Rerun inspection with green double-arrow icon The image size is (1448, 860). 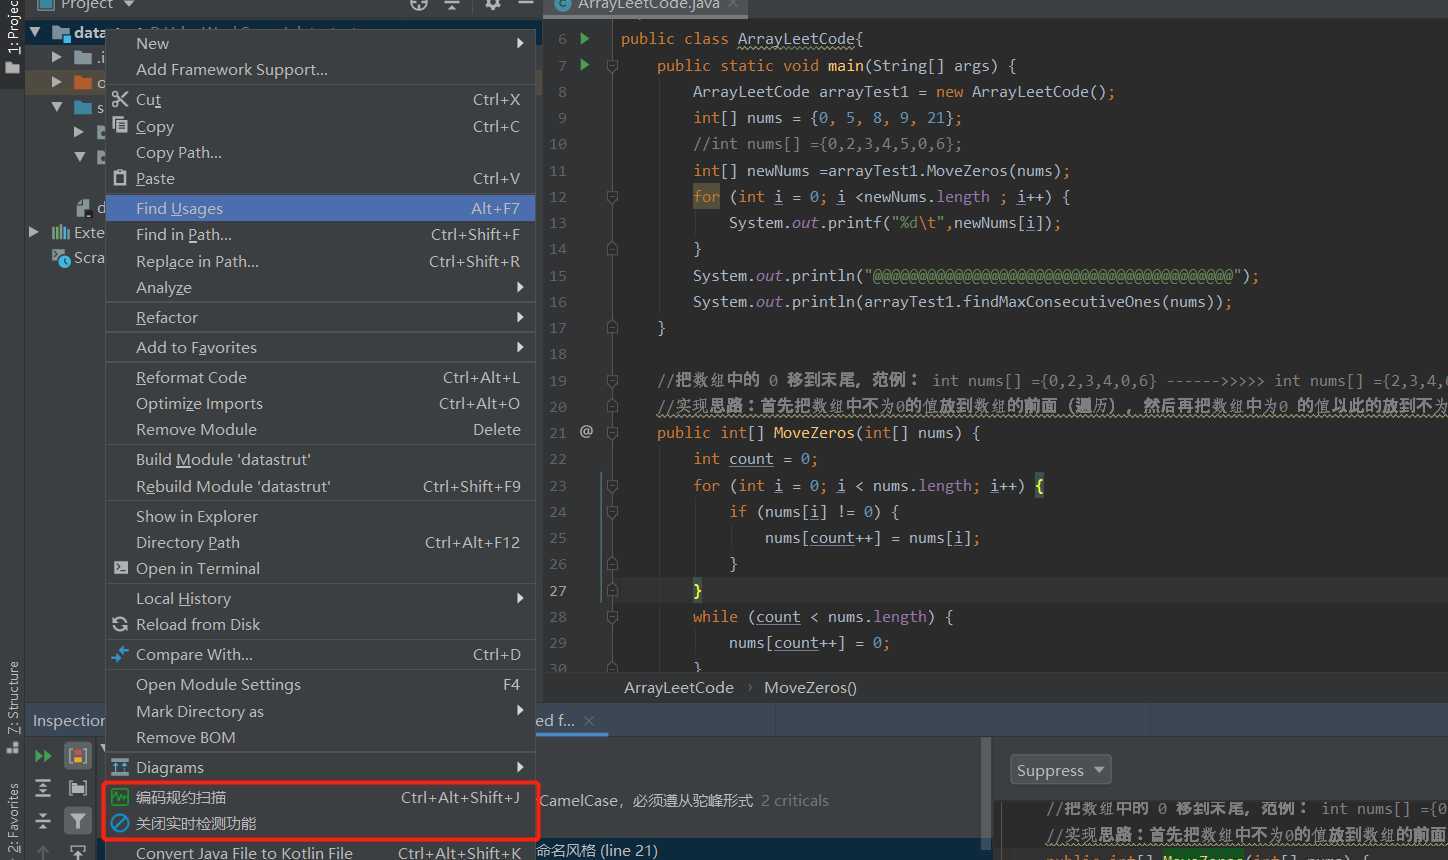[x=43, y=756]
